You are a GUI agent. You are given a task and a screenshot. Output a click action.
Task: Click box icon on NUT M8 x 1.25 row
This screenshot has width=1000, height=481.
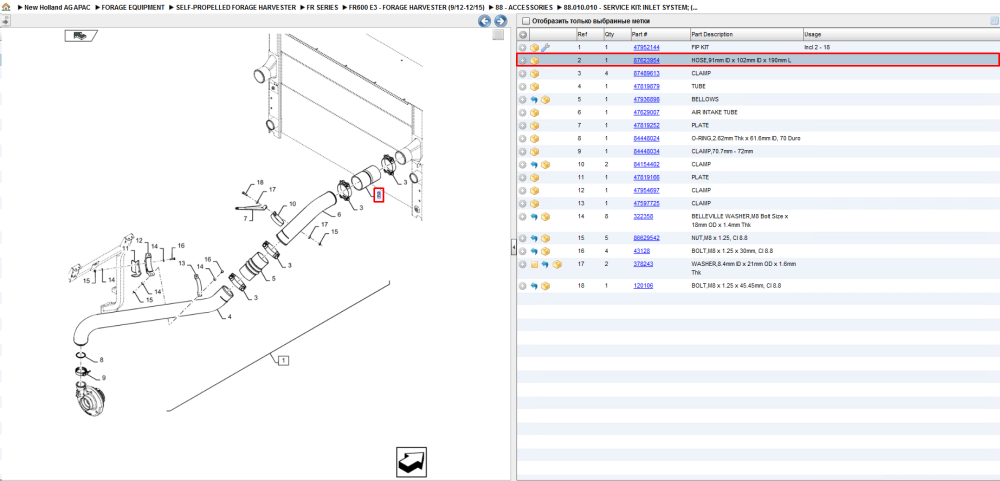545,238
